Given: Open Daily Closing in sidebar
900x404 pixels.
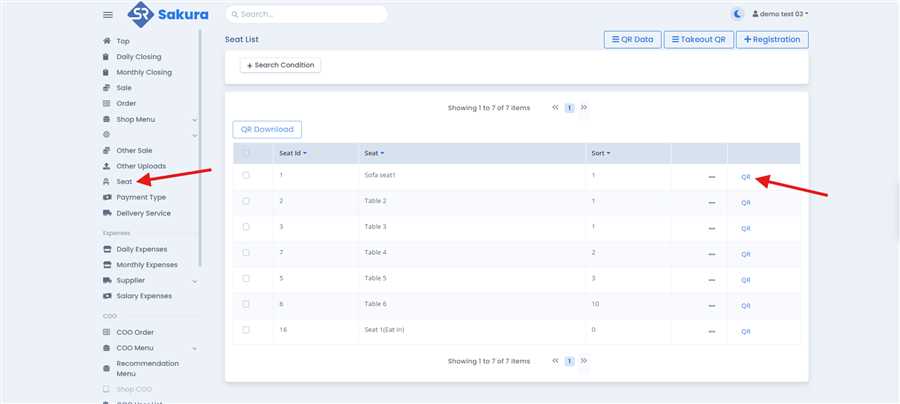Looking at the screenshot, I should pyautogui.click(x=138, y=57).
